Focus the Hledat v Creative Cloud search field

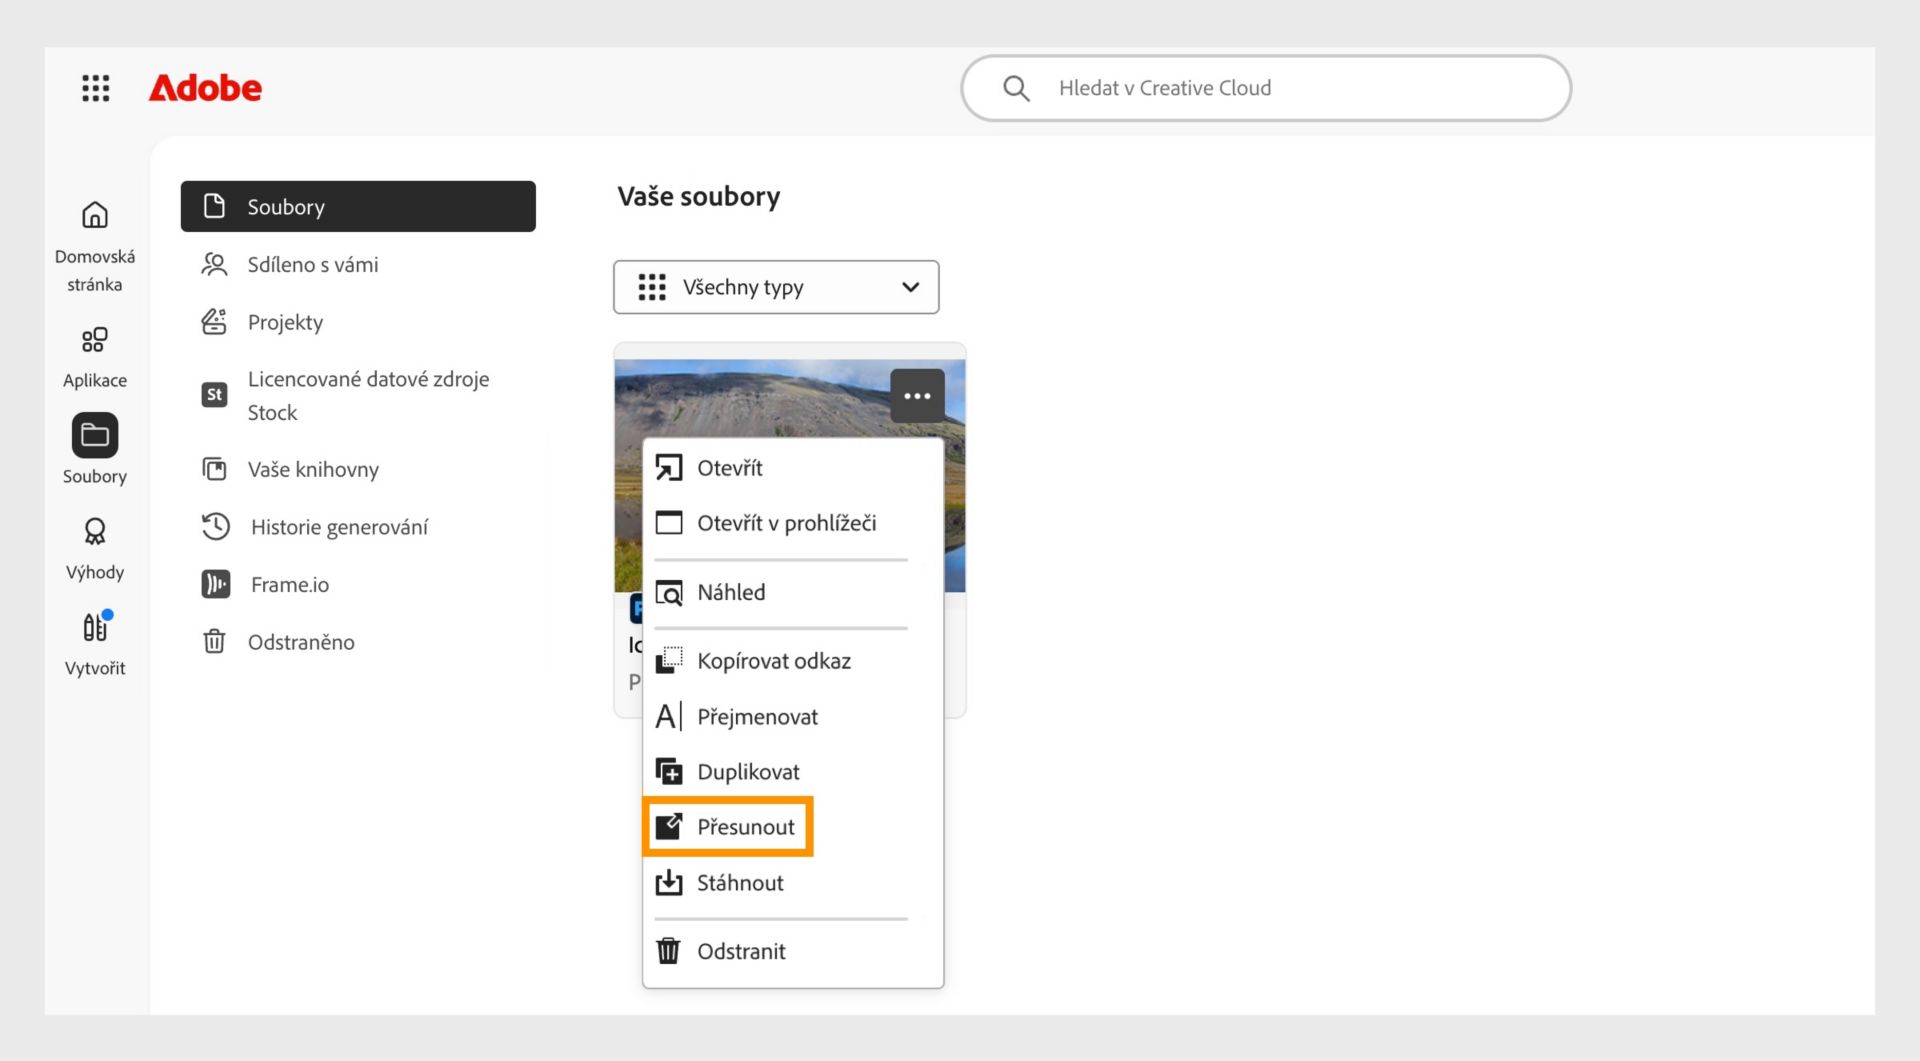click(1266, 88)
